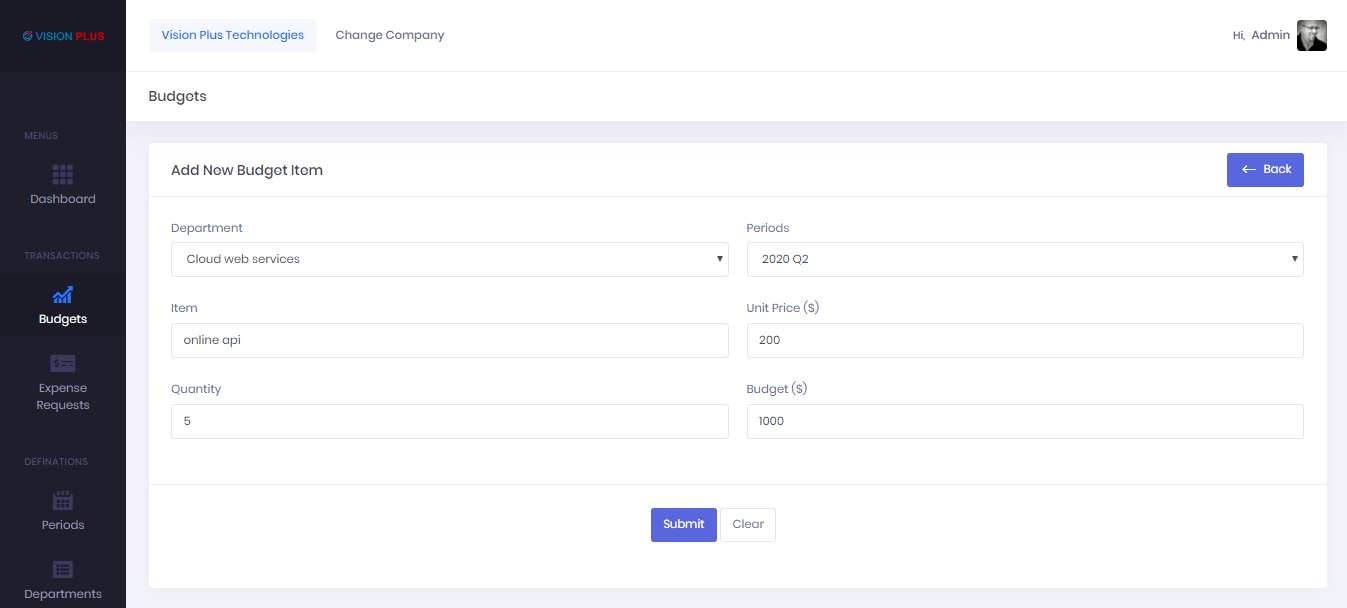Screen dimensions: 1347x608
Task: Switch to Change Company tab
Action: tap(389, 35)
